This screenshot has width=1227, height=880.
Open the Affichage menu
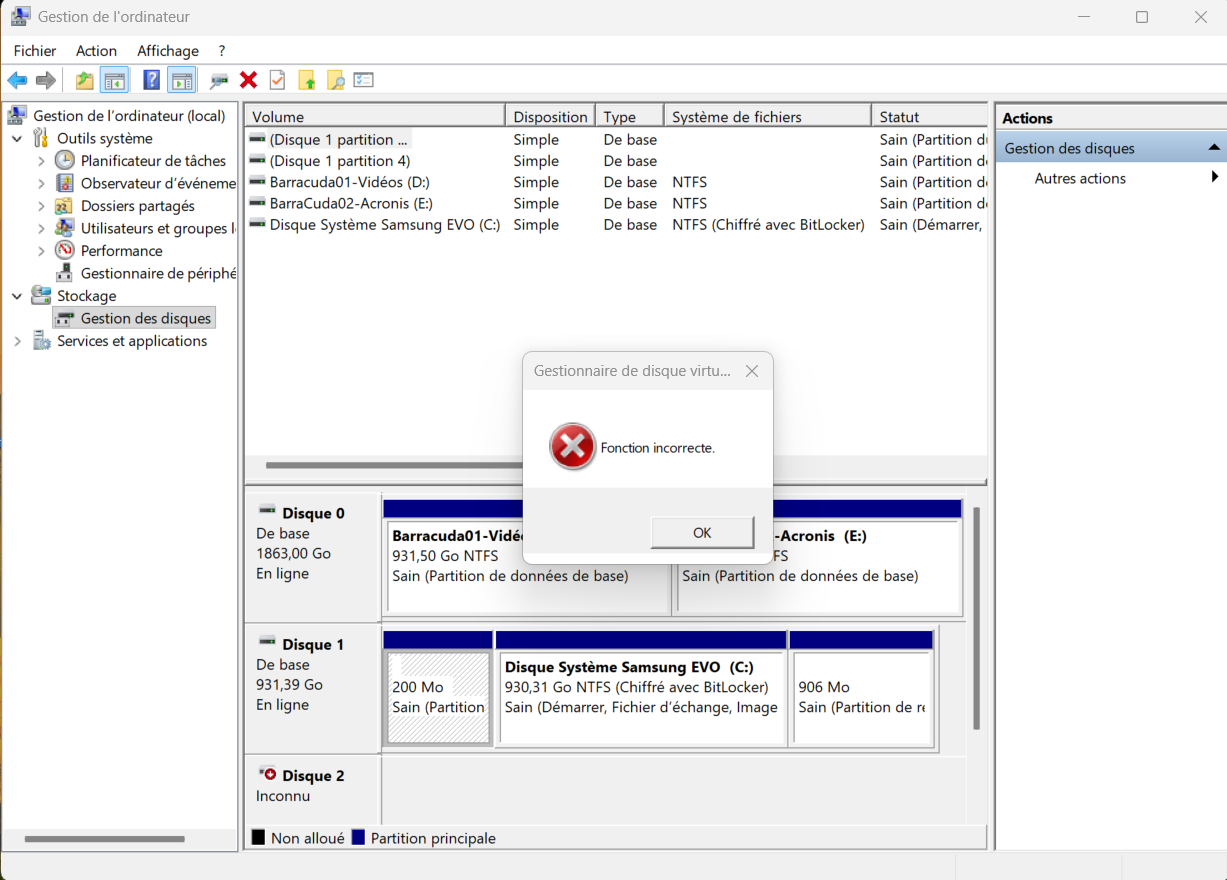(x=168, y=51)
